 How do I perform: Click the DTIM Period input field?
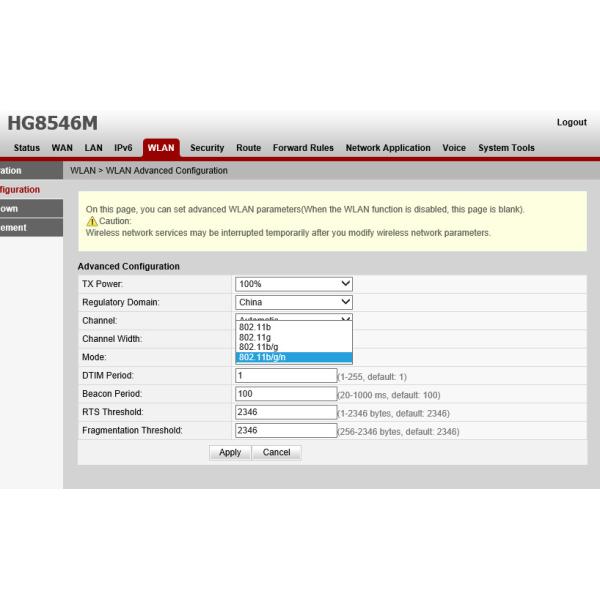(x=286, y=376)
